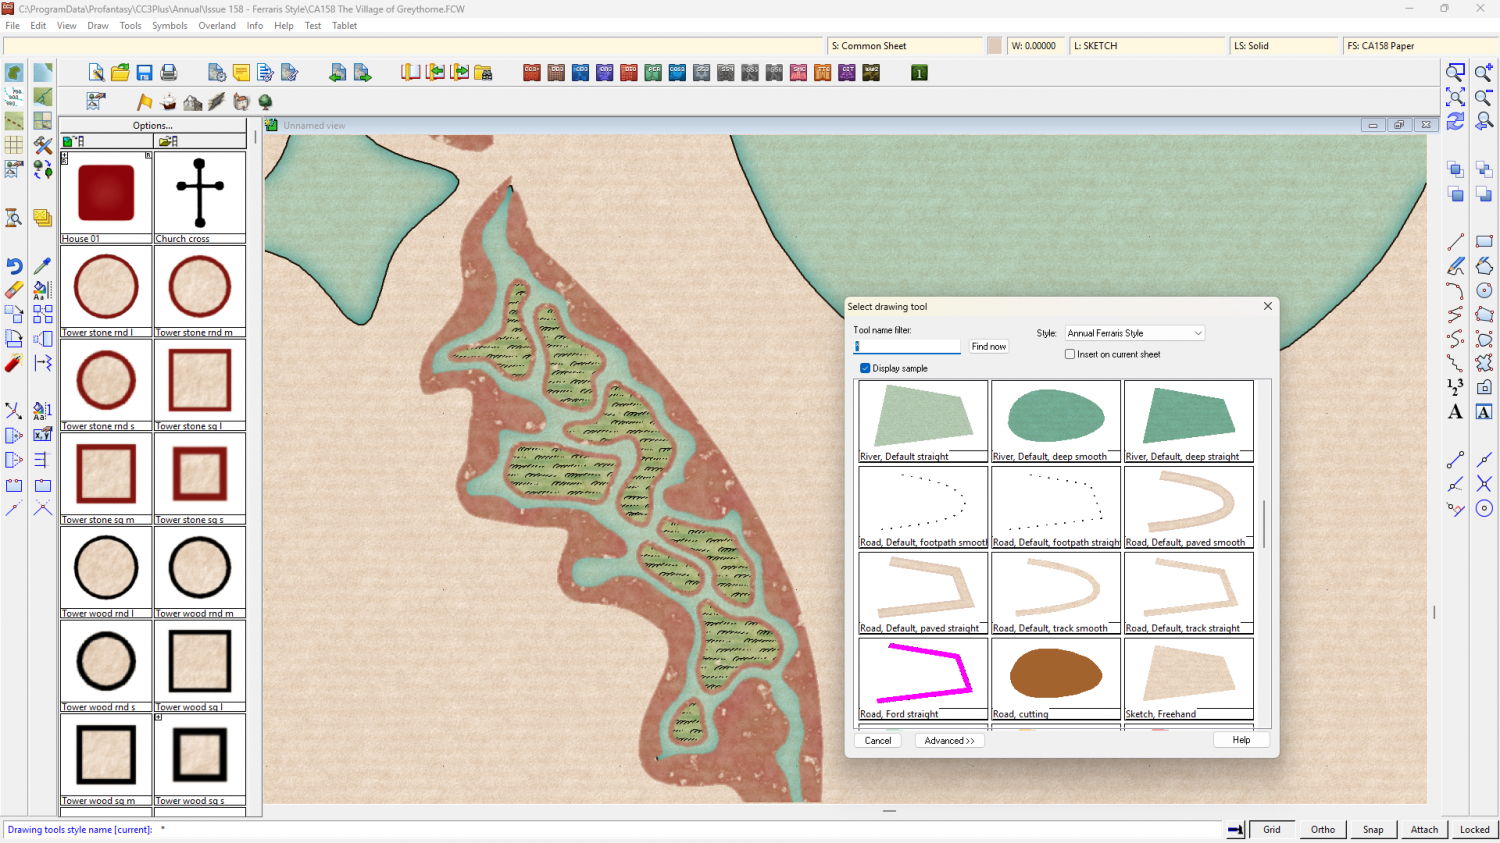Click the tree vegetation symbols icon
1500x843 pixels.
click(x=265, y=102)
